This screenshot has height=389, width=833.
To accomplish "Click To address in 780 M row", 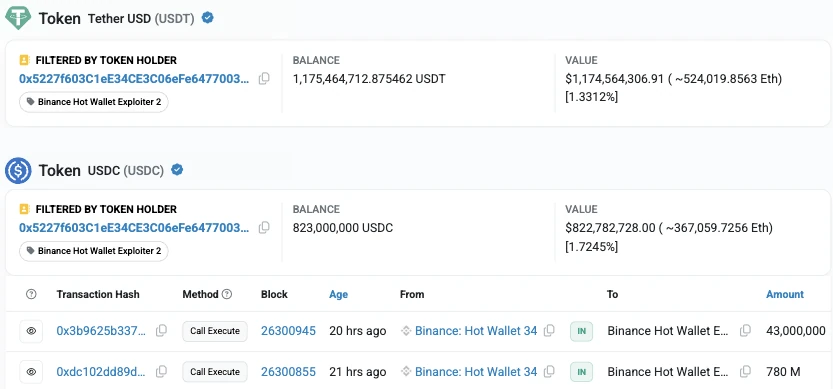I will click(x=668, y=371).
